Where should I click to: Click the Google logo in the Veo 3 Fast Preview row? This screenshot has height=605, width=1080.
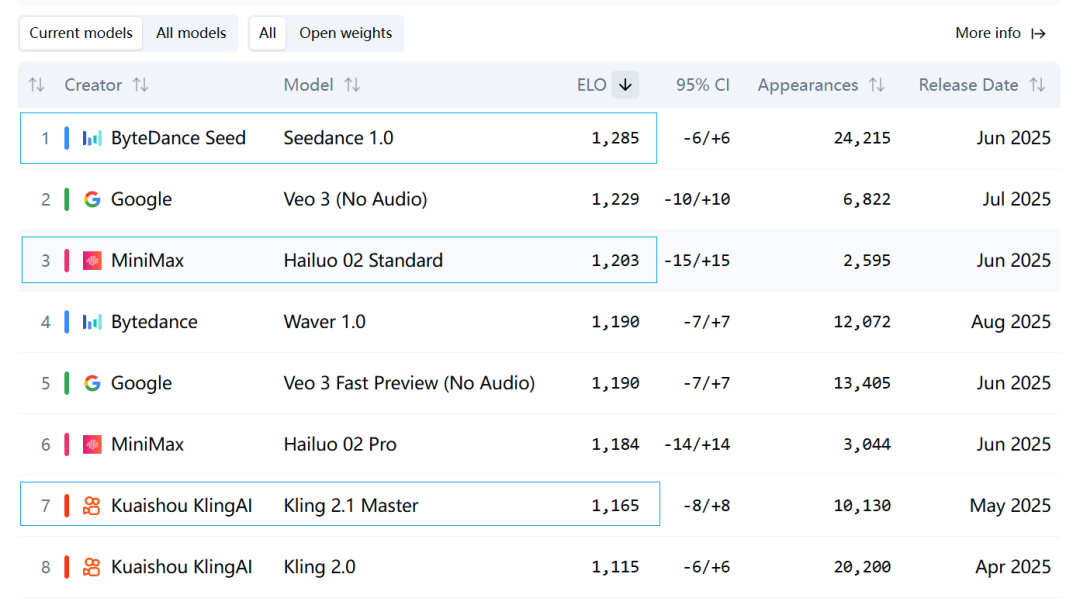92,383
